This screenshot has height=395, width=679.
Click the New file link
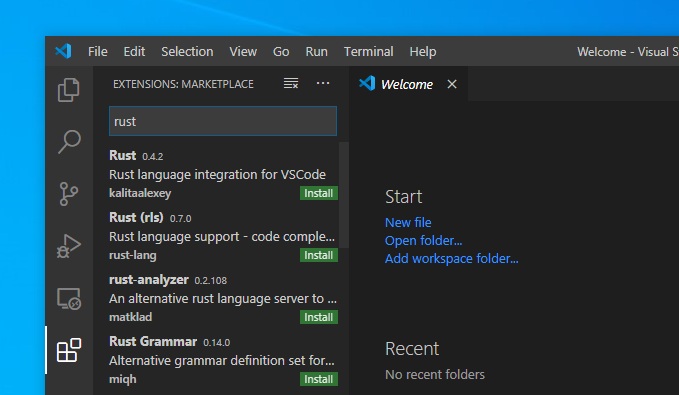tap(408, 222)
